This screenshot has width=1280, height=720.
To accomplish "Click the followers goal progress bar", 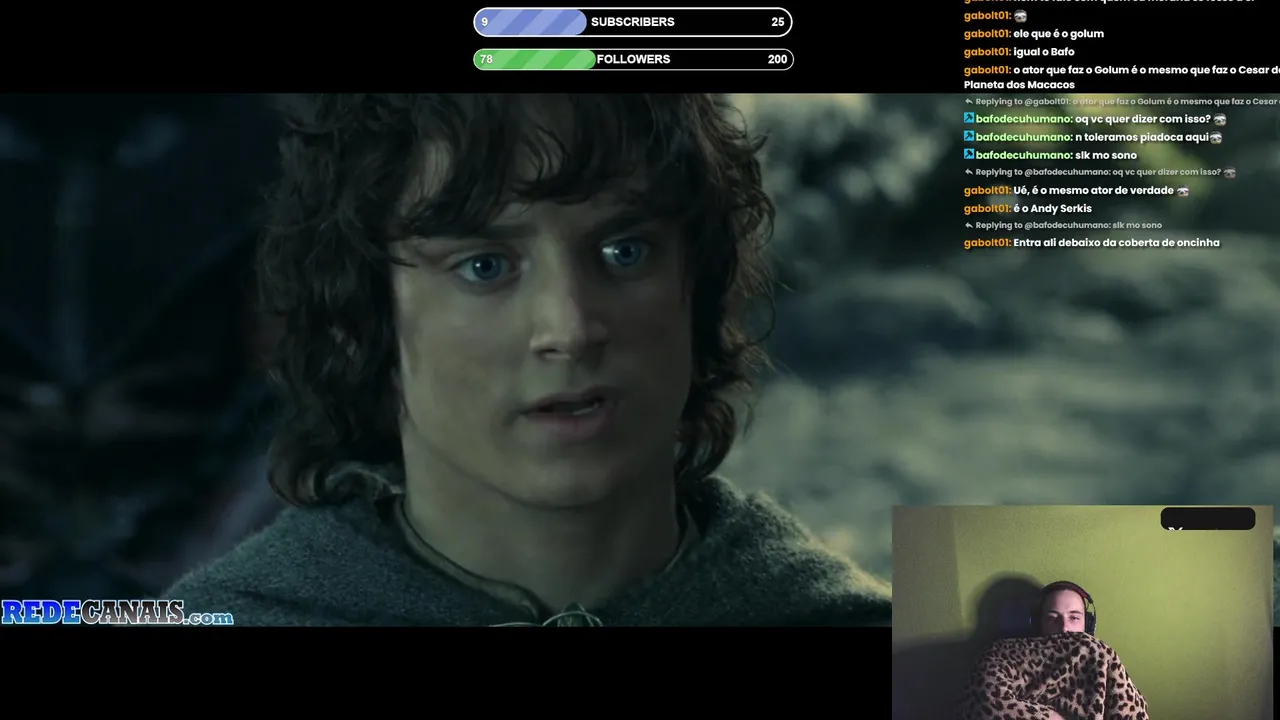I will pos(633,59).
